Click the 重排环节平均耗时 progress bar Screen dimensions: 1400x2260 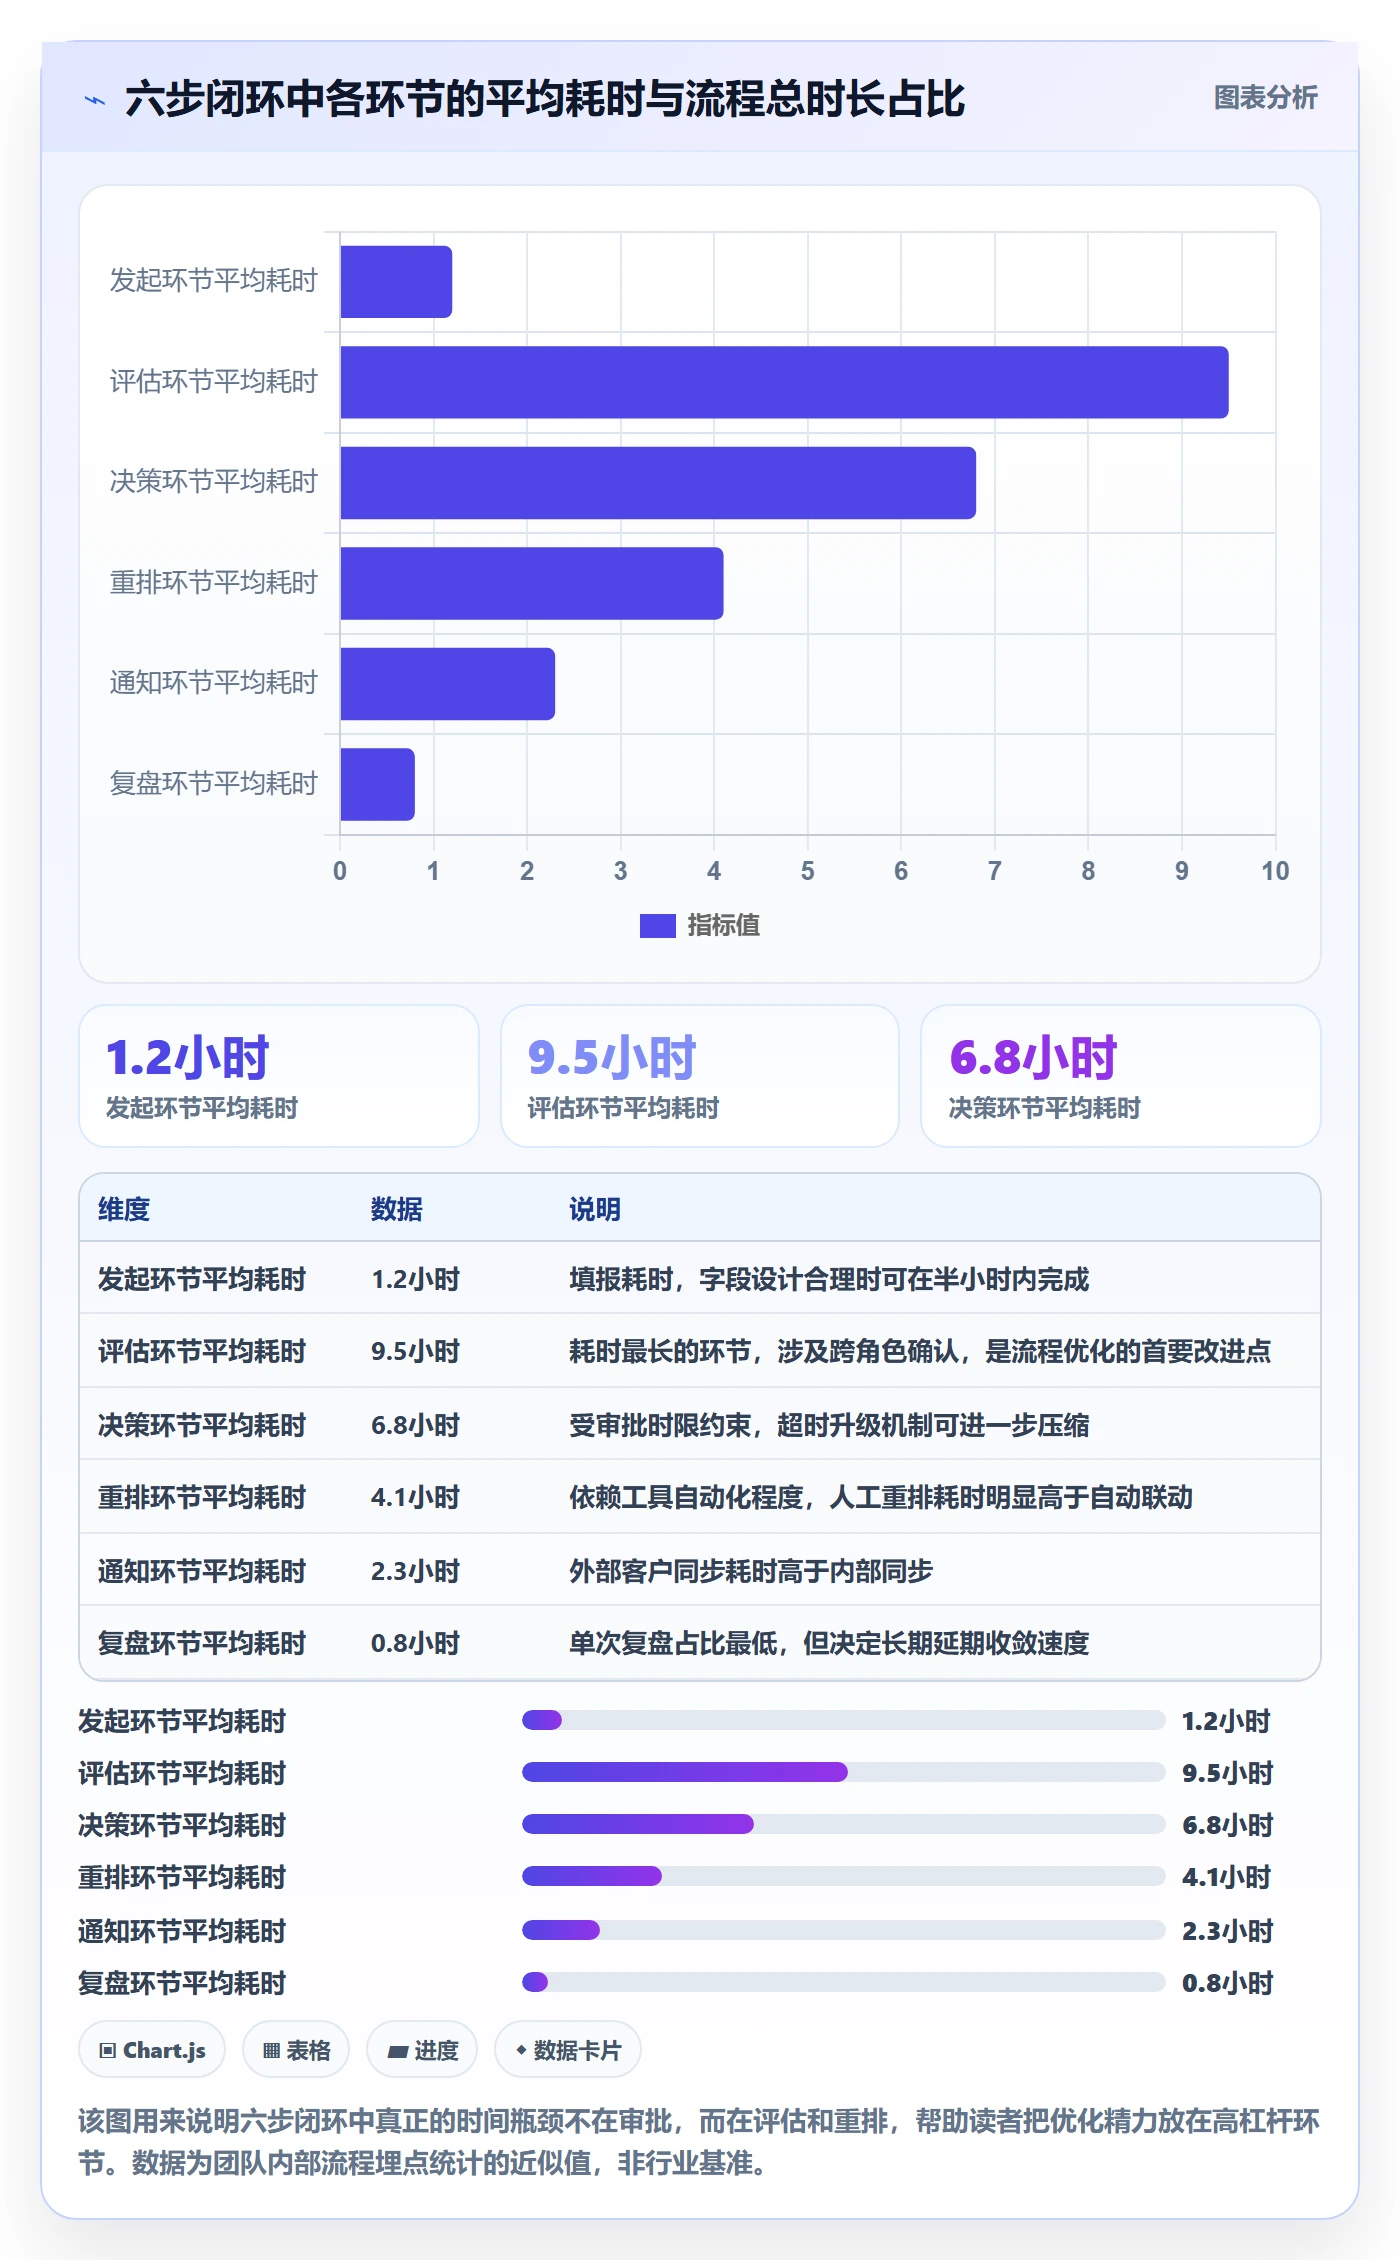click(x=843, y=1876)
